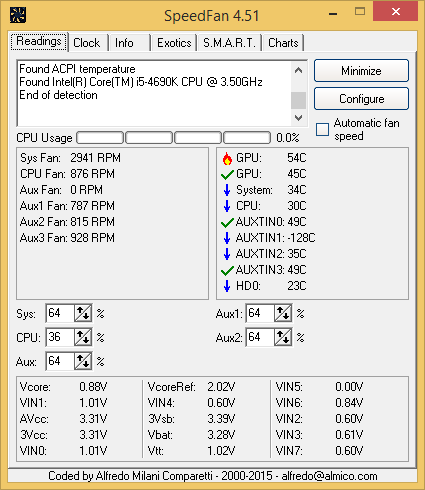Image resolution: width=425 pixels, height=490 pixels.
Task: Click the AVcc 3.31V reading
Action: [63, 419]
